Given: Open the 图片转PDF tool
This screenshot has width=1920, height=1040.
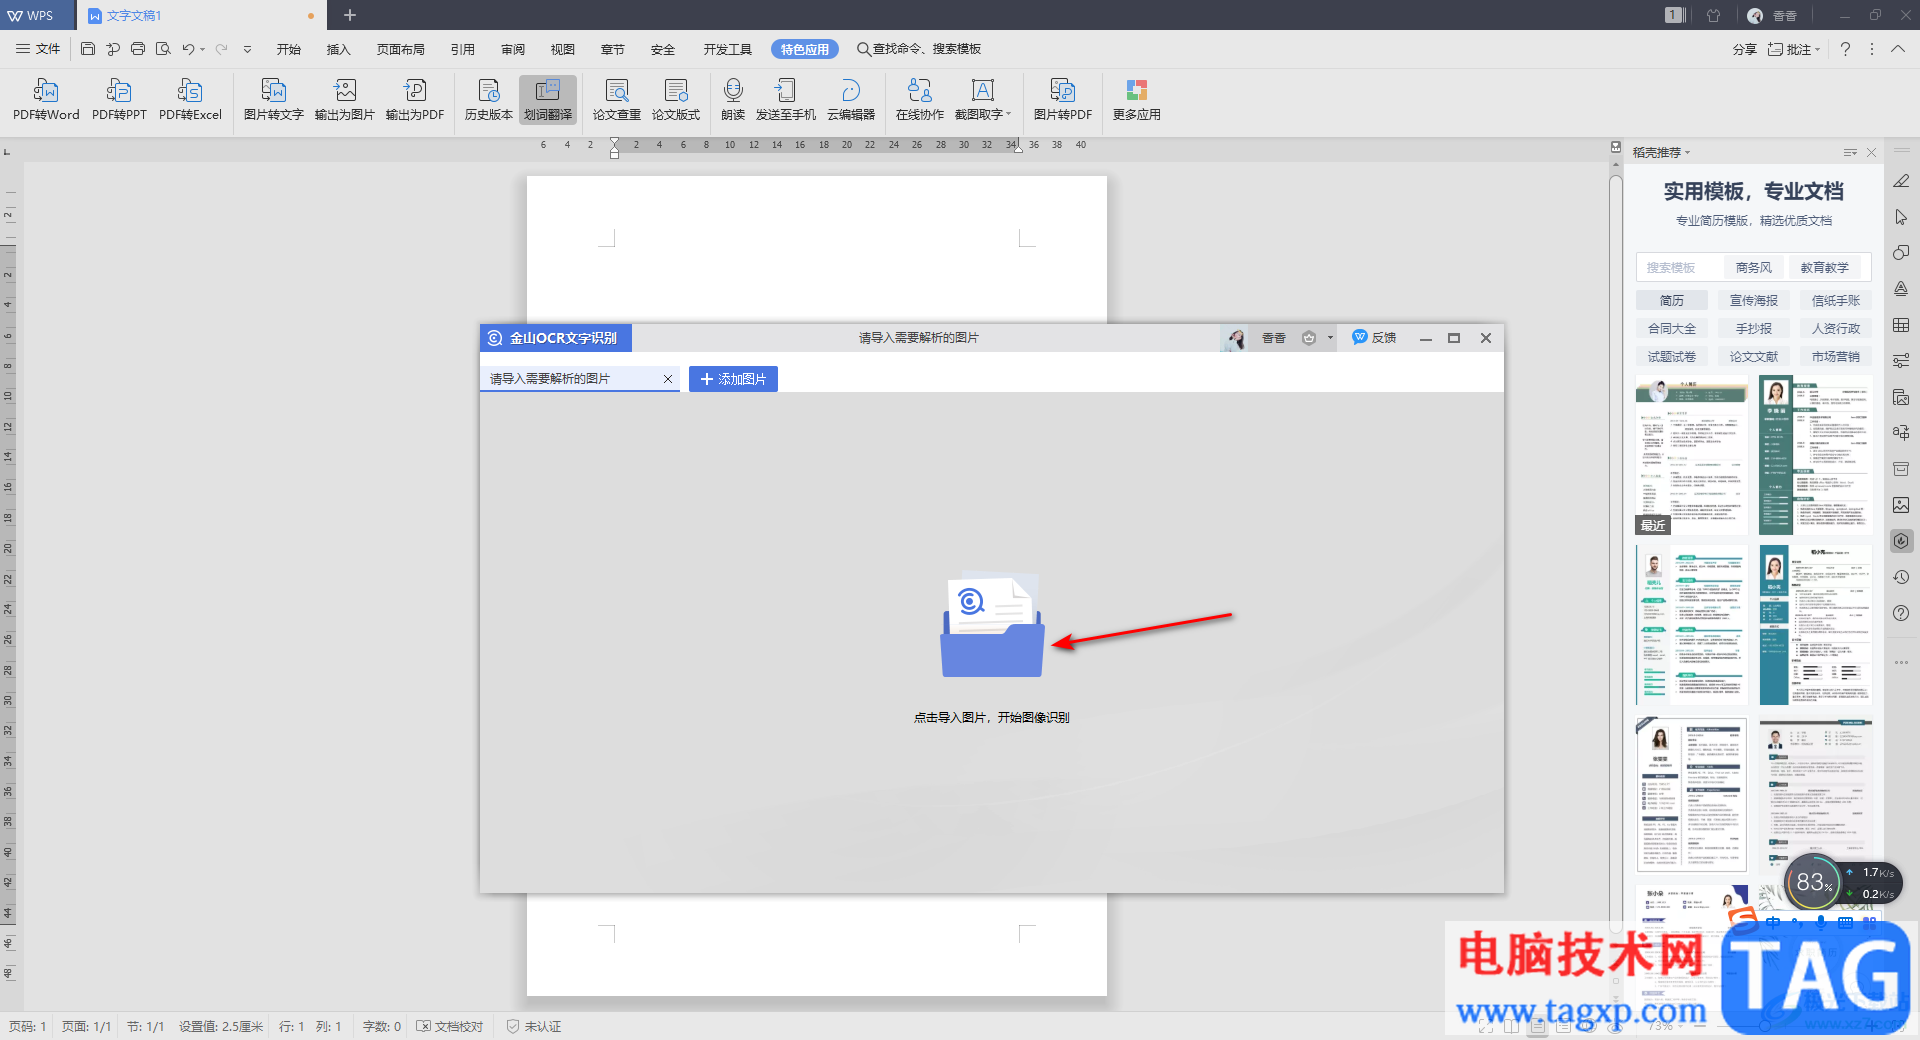Looking at the screenshot, I should click(x=1062, y=100).
